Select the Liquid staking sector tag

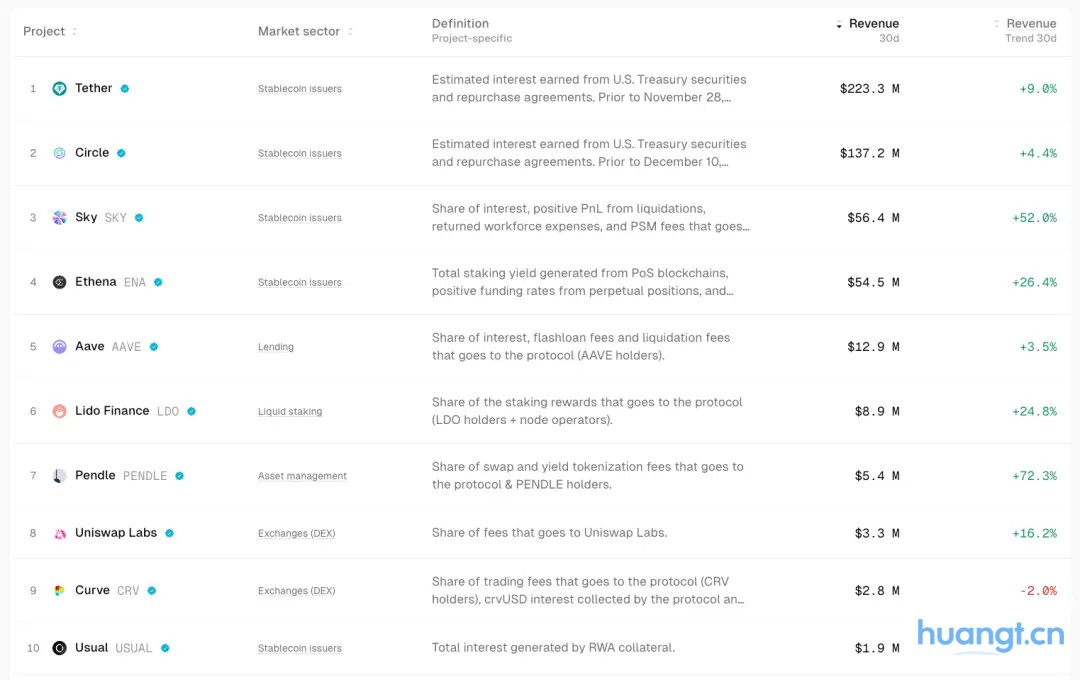click(x=290, y=412)
